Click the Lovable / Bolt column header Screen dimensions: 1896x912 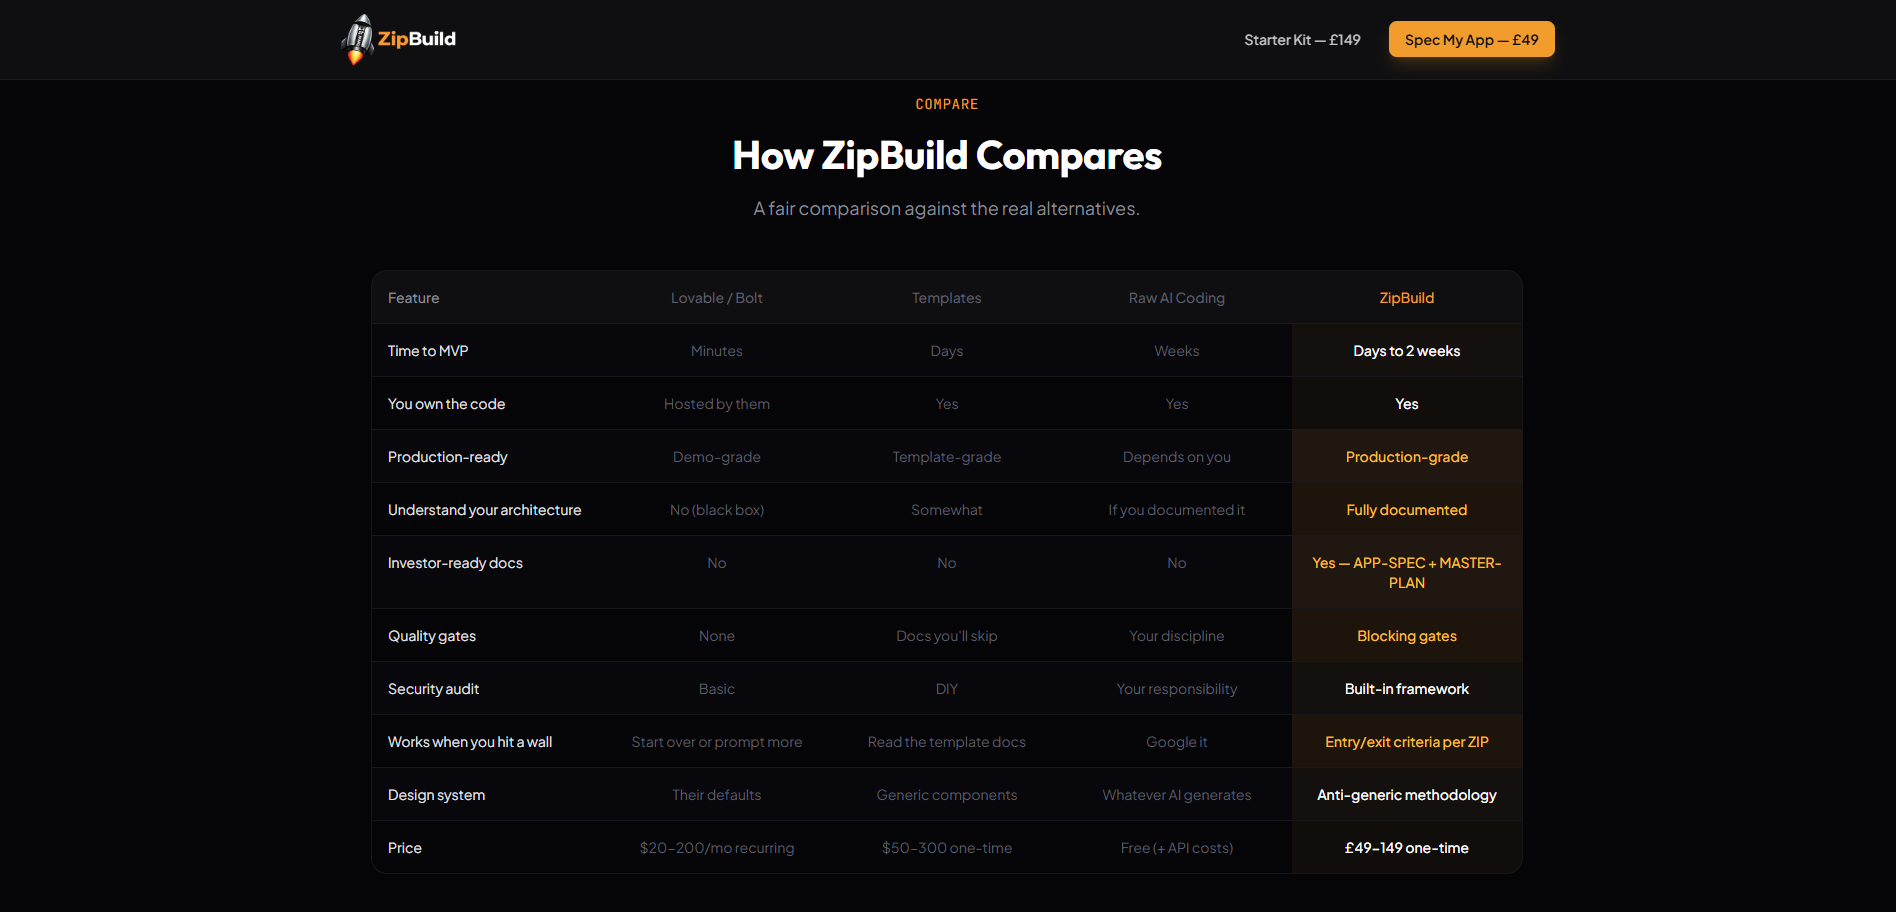coord(716,297)
